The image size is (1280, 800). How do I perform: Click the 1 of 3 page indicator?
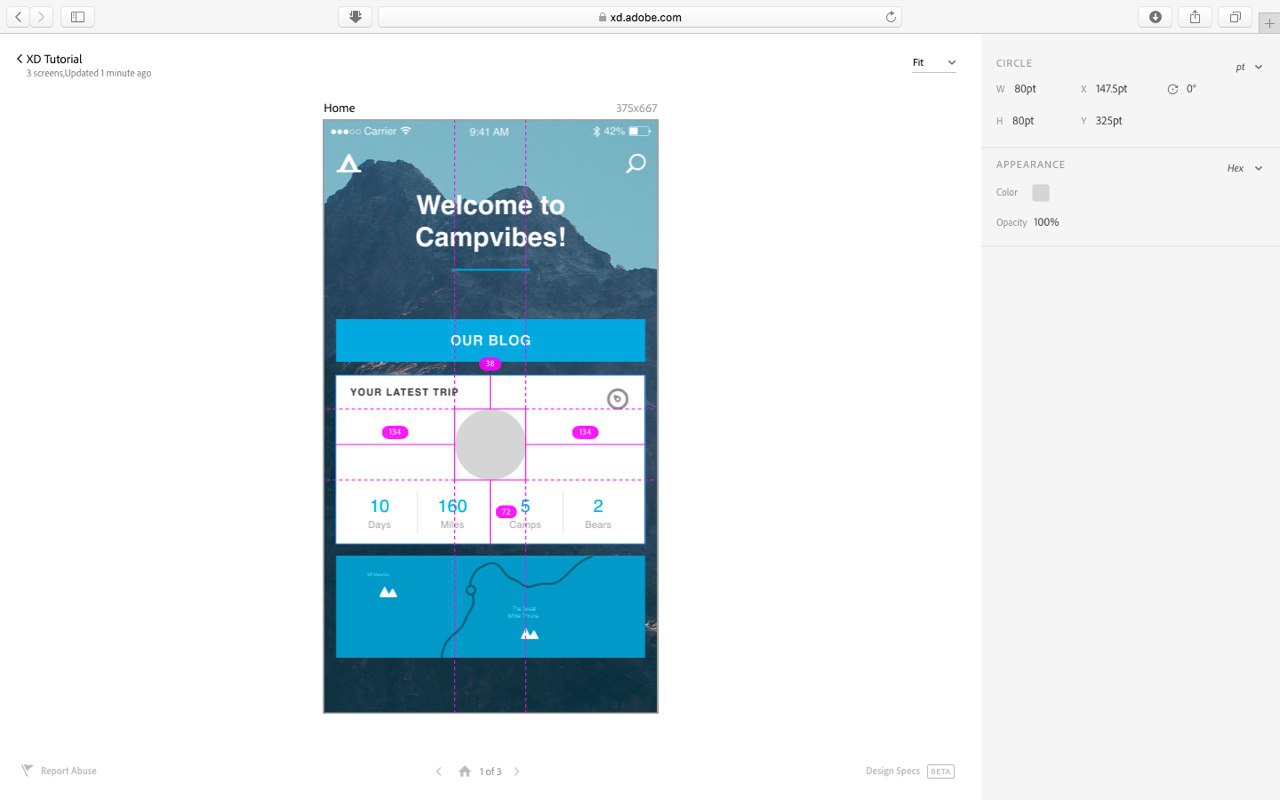pos(490,771)
